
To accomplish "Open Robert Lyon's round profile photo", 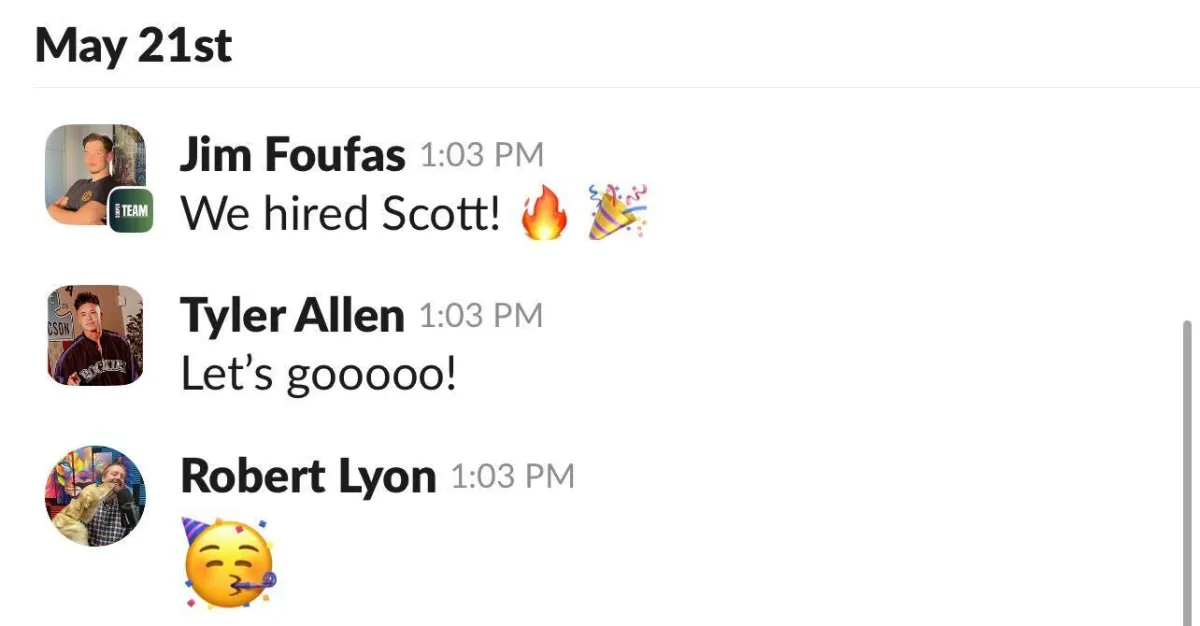I will click(96, 496).
